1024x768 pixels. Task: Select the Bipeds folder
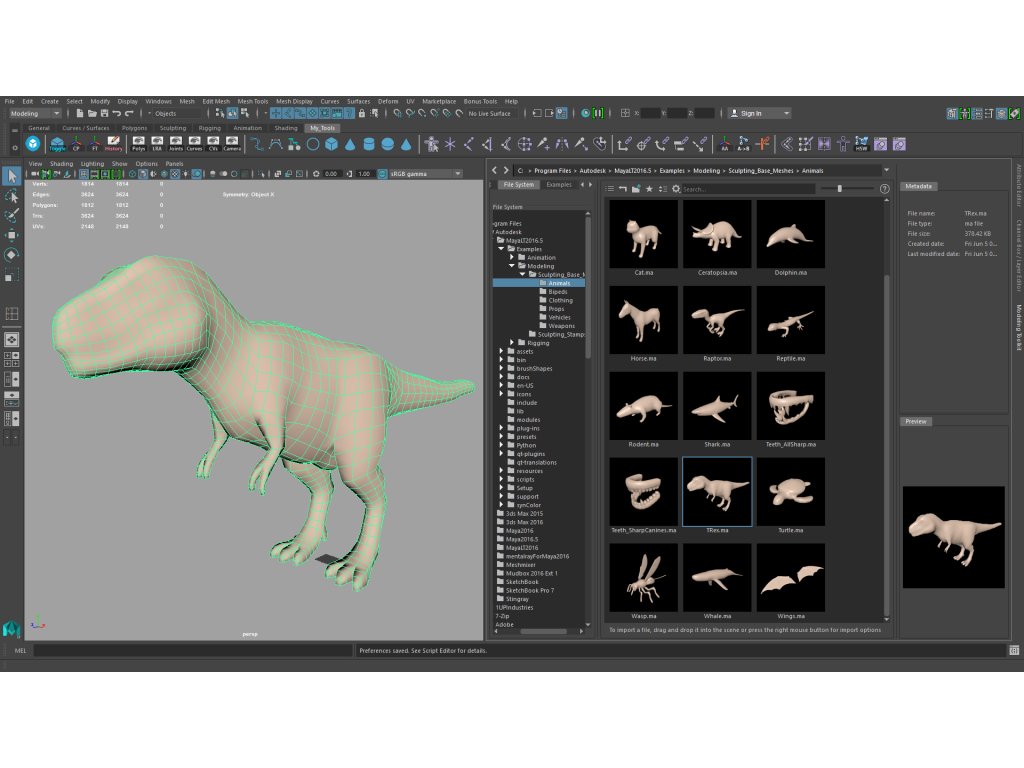557,292
